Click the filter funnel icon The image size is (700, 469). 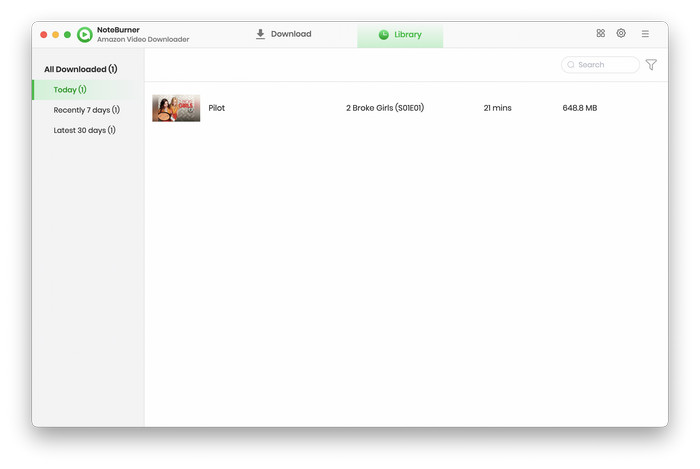click(651, 65)
